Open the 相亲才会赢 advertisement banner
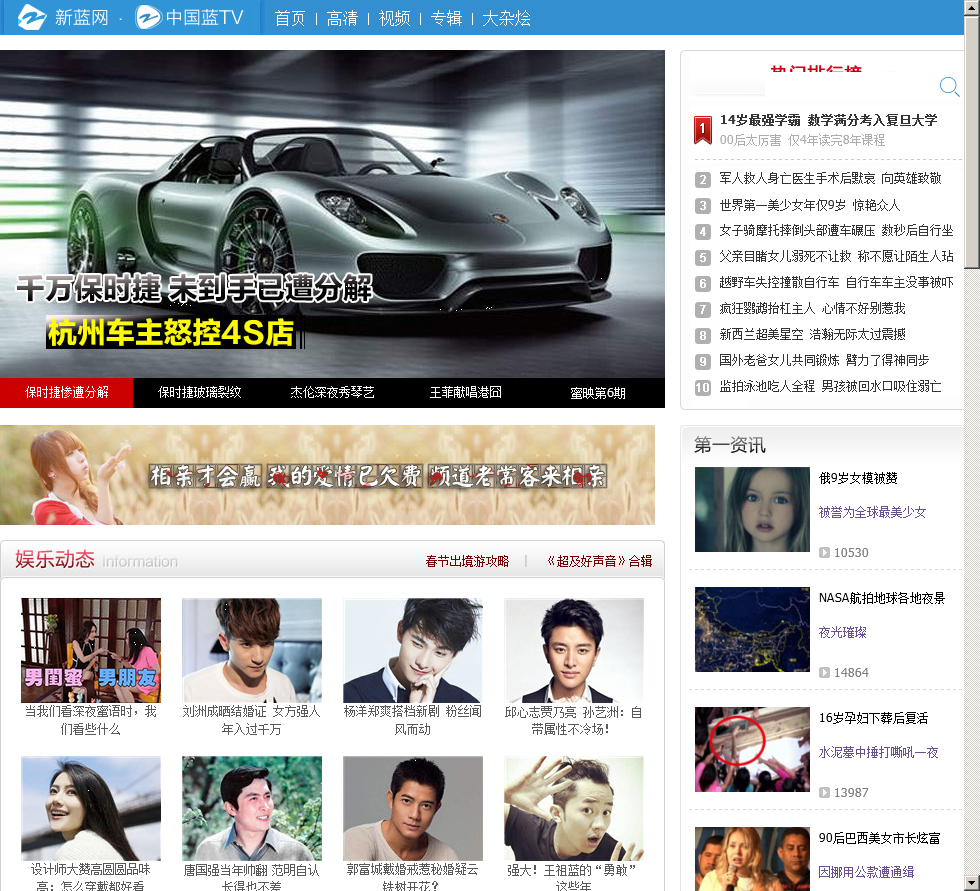This screenshot has width=980, height=891. [328, 475]
